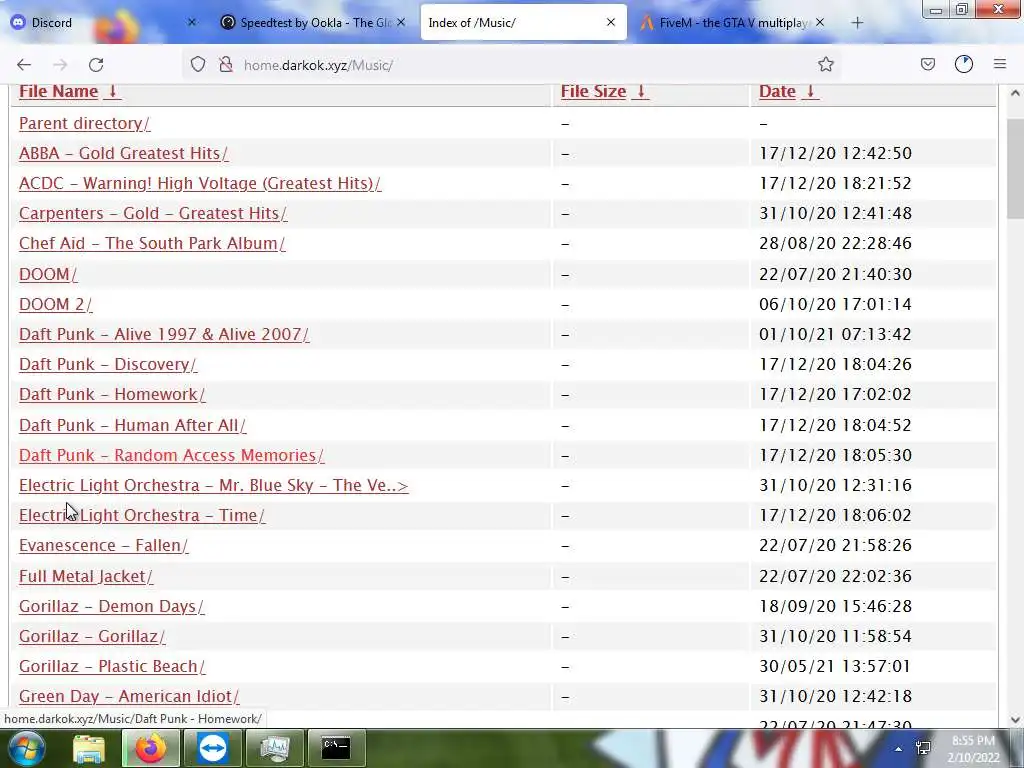The width and height of the screenshot is (1024, 768).
Task: Bookmark this page with the star icon
Action: point(825,64)
